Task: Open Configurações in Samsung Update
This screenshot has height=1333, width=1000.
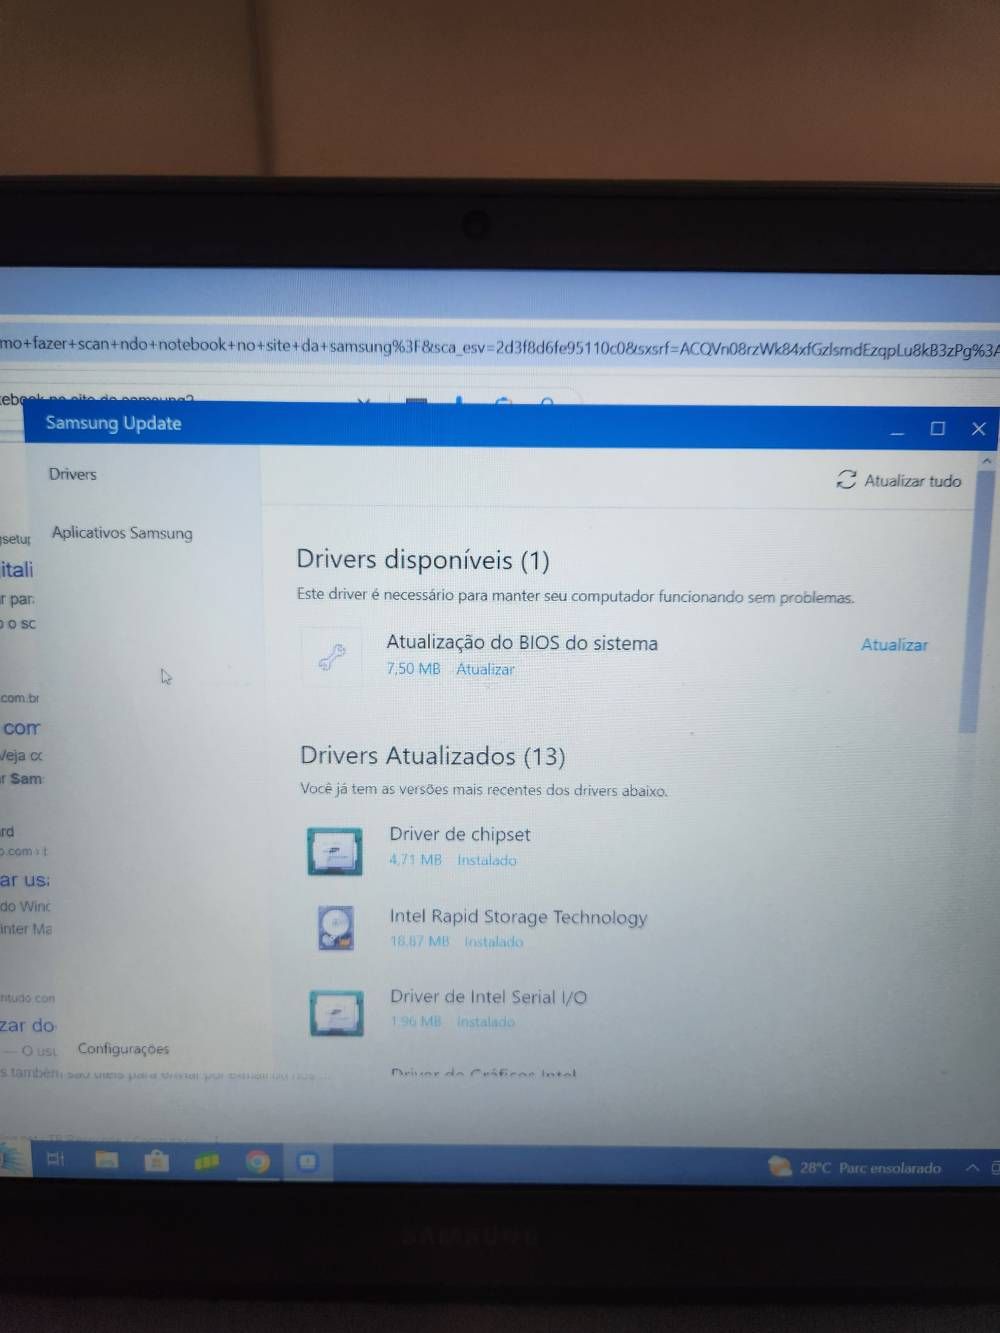Action: click(x=123, y=1048)
